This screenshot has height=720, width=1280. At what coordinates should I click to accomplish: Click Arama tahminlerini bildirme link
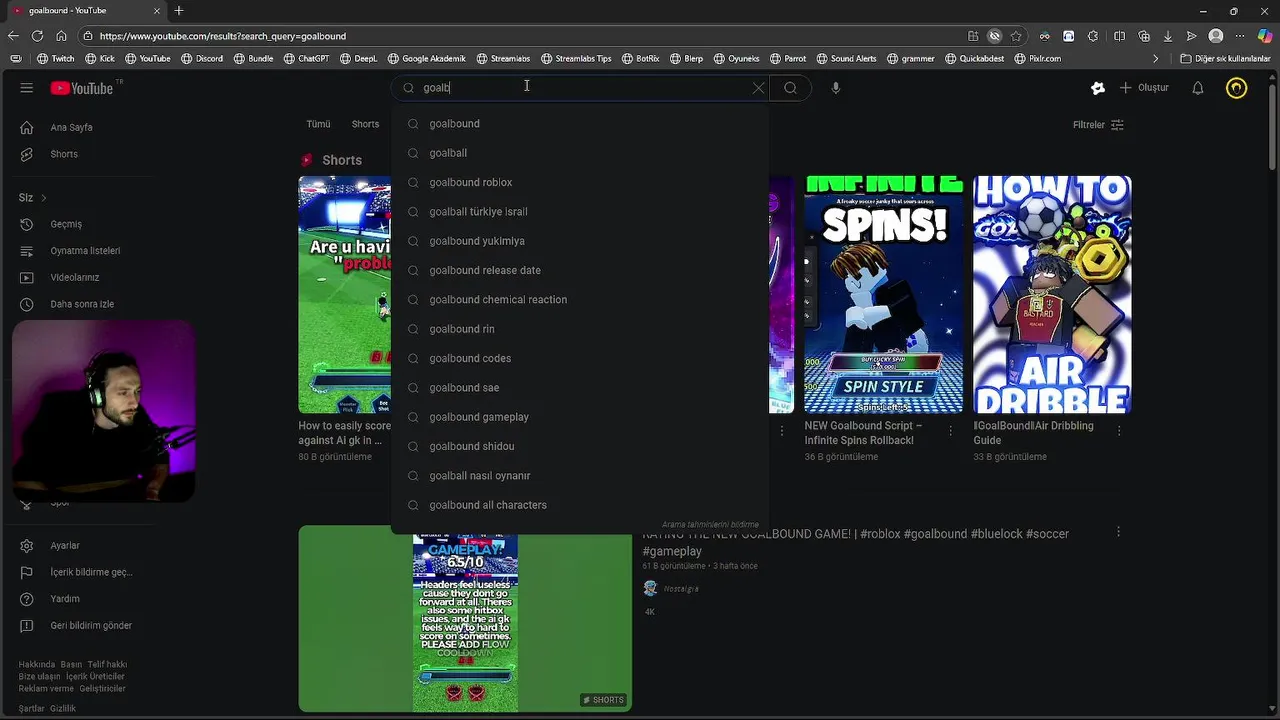710,524
